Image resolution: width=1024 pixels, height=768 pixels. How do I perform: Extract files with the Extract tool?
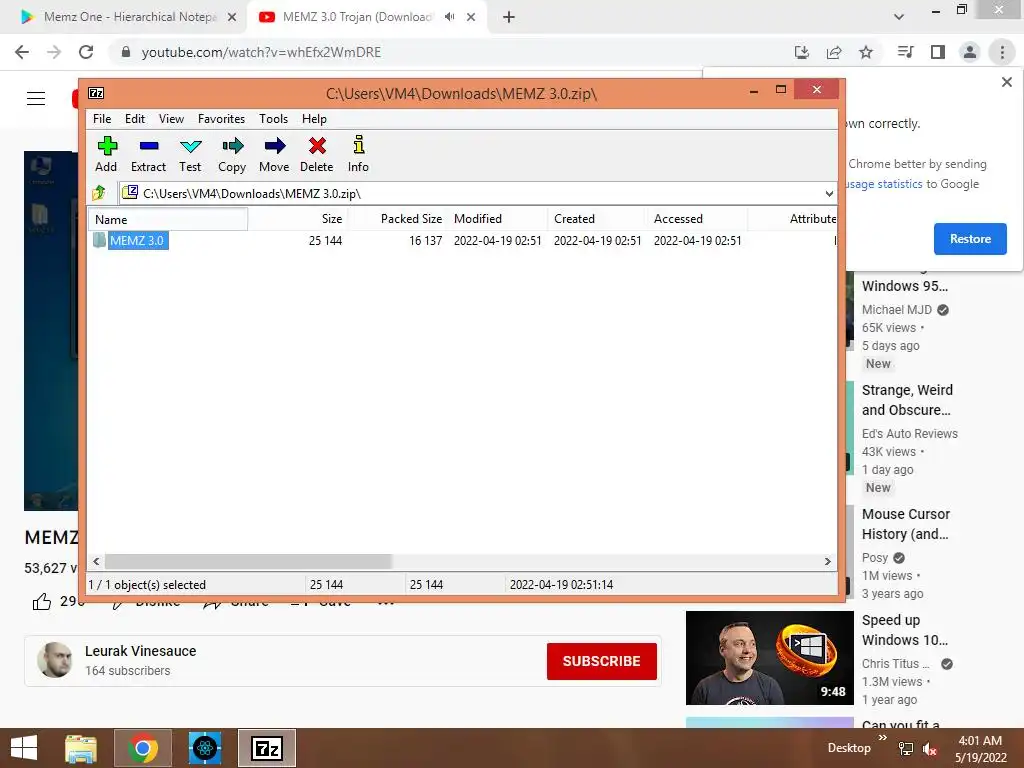[148, 154]
